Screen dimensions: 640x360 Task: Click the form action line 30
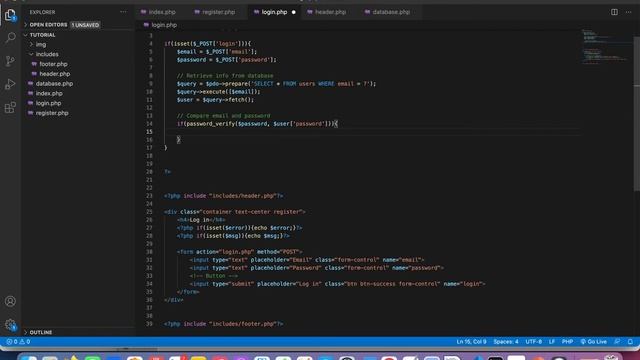click(240, 252)
